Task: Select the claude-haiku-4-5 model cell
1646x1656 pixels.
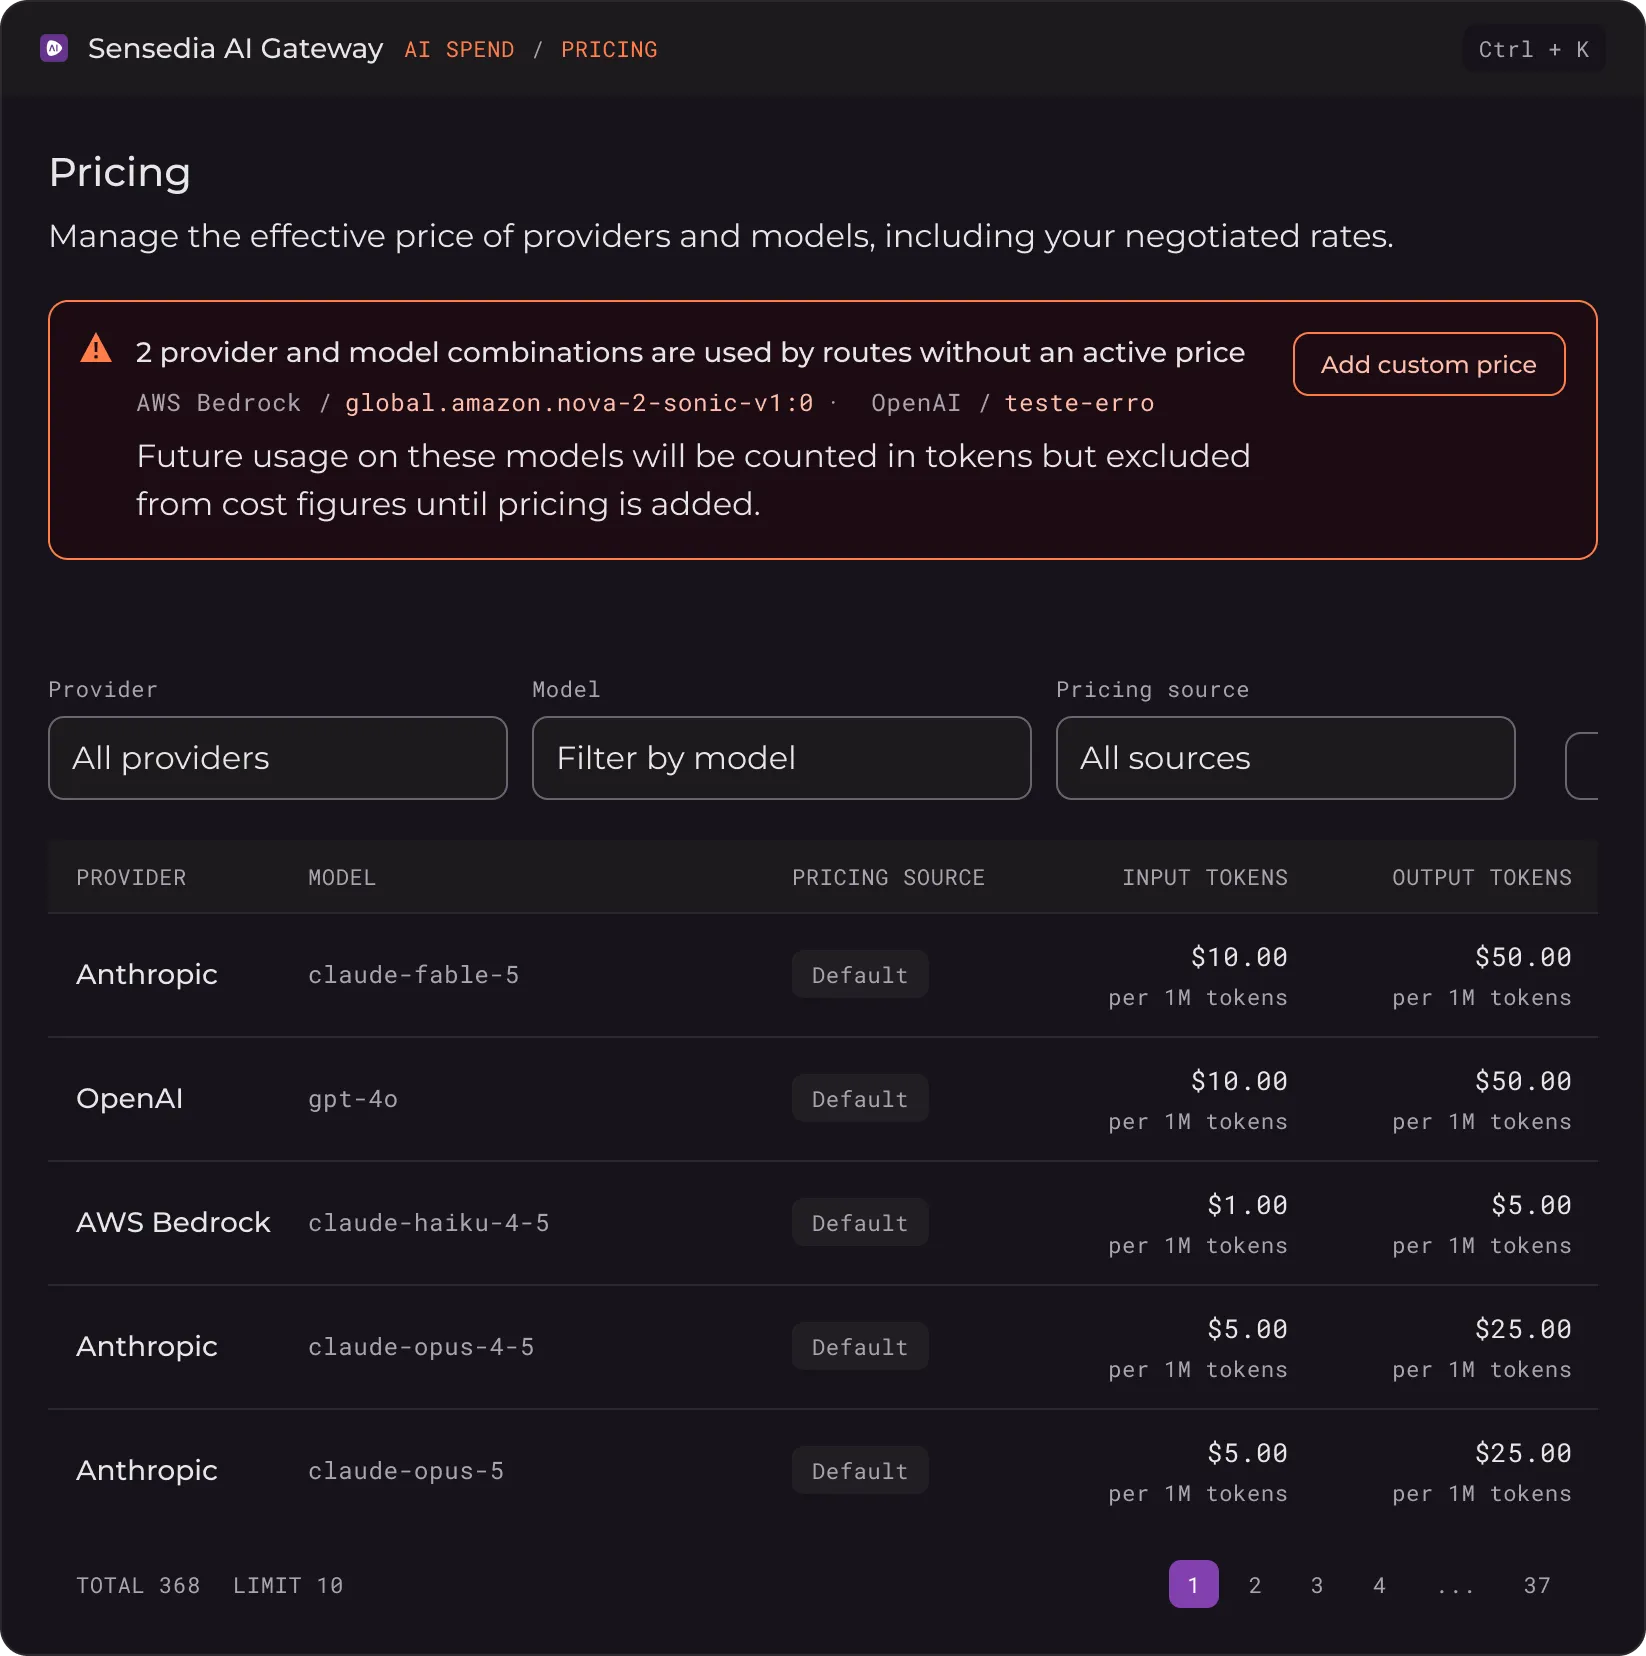Action: [x=428, y=1223]
